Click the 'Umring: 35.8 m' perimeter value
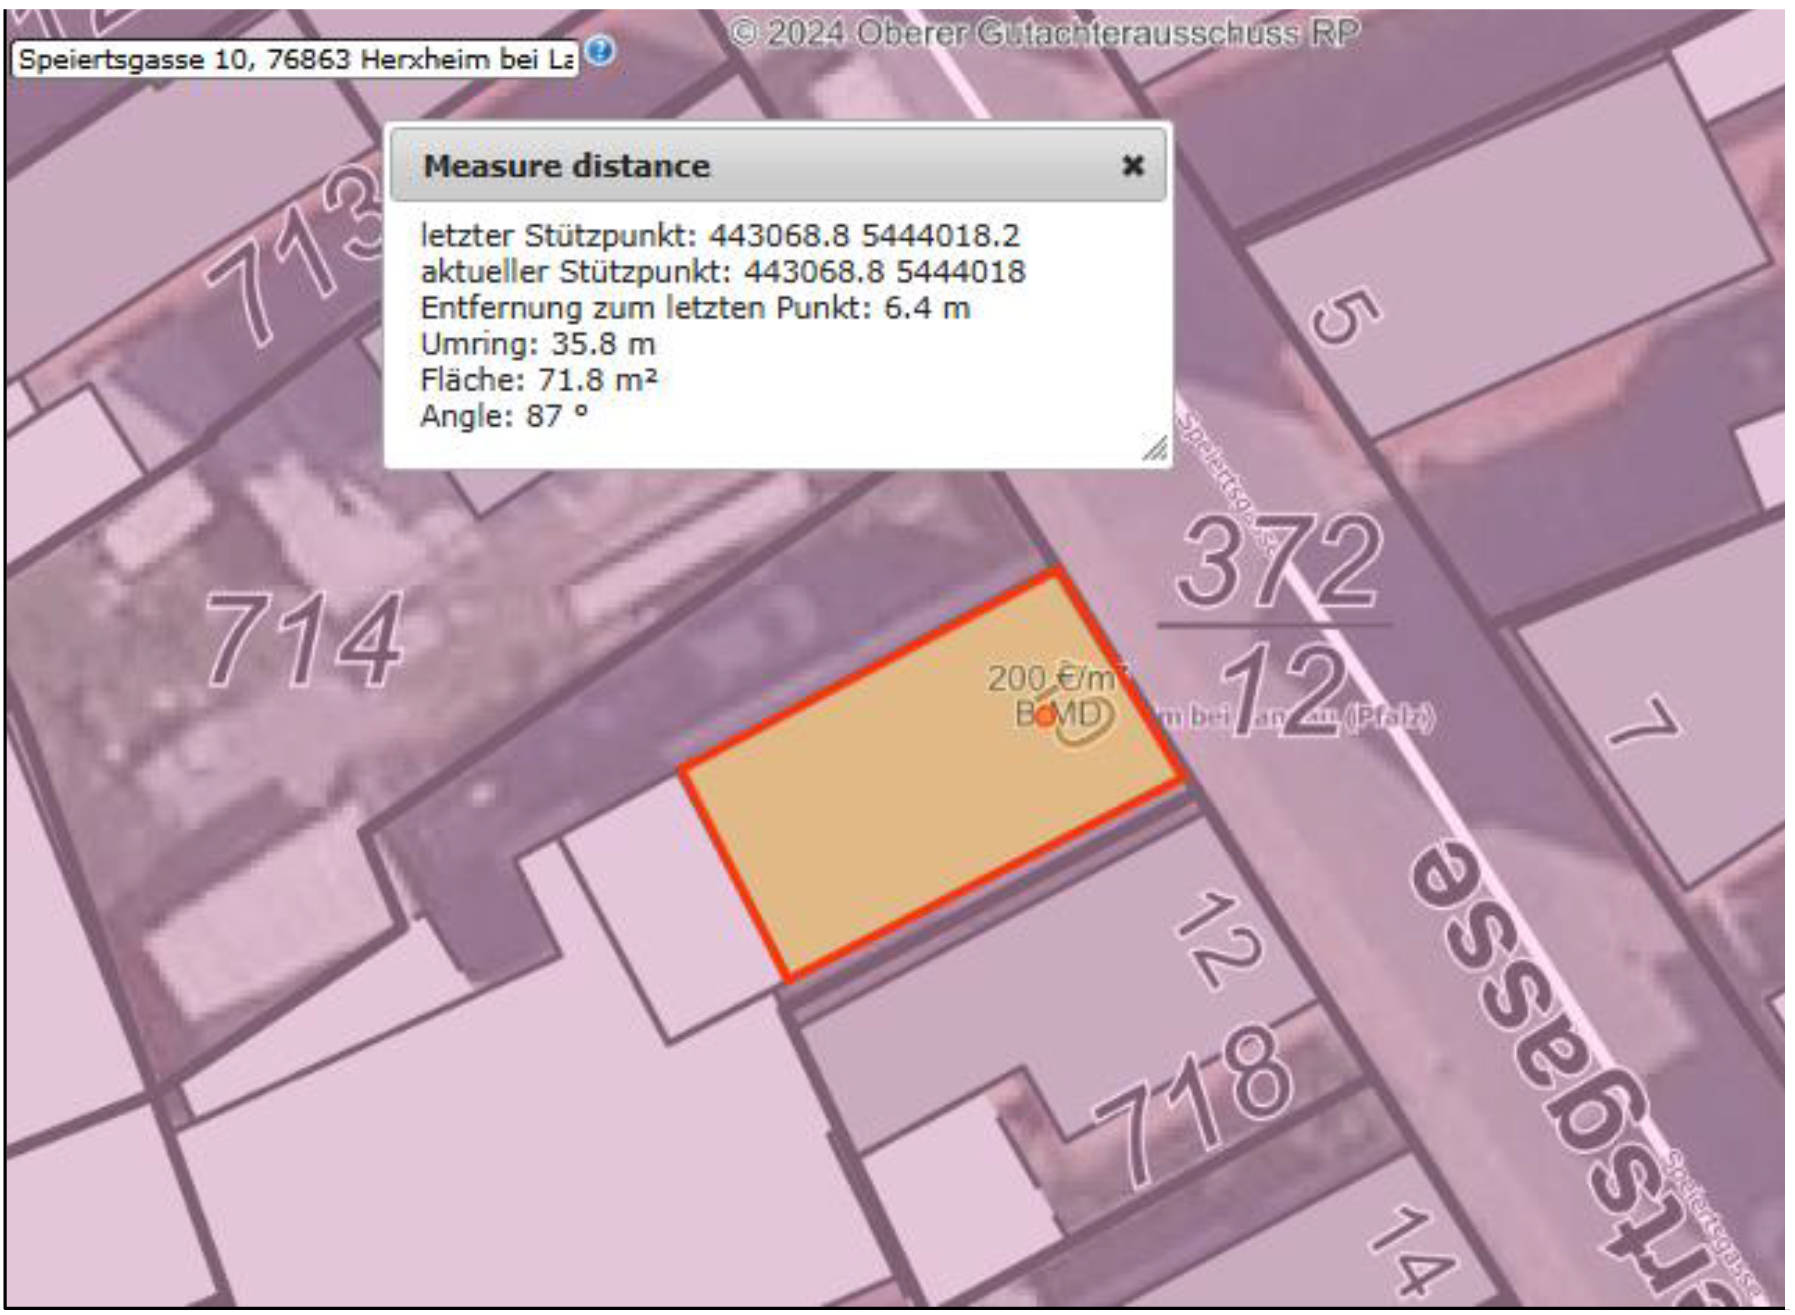This screenshot has width=1795, height=1315. (x=538, y=344)
